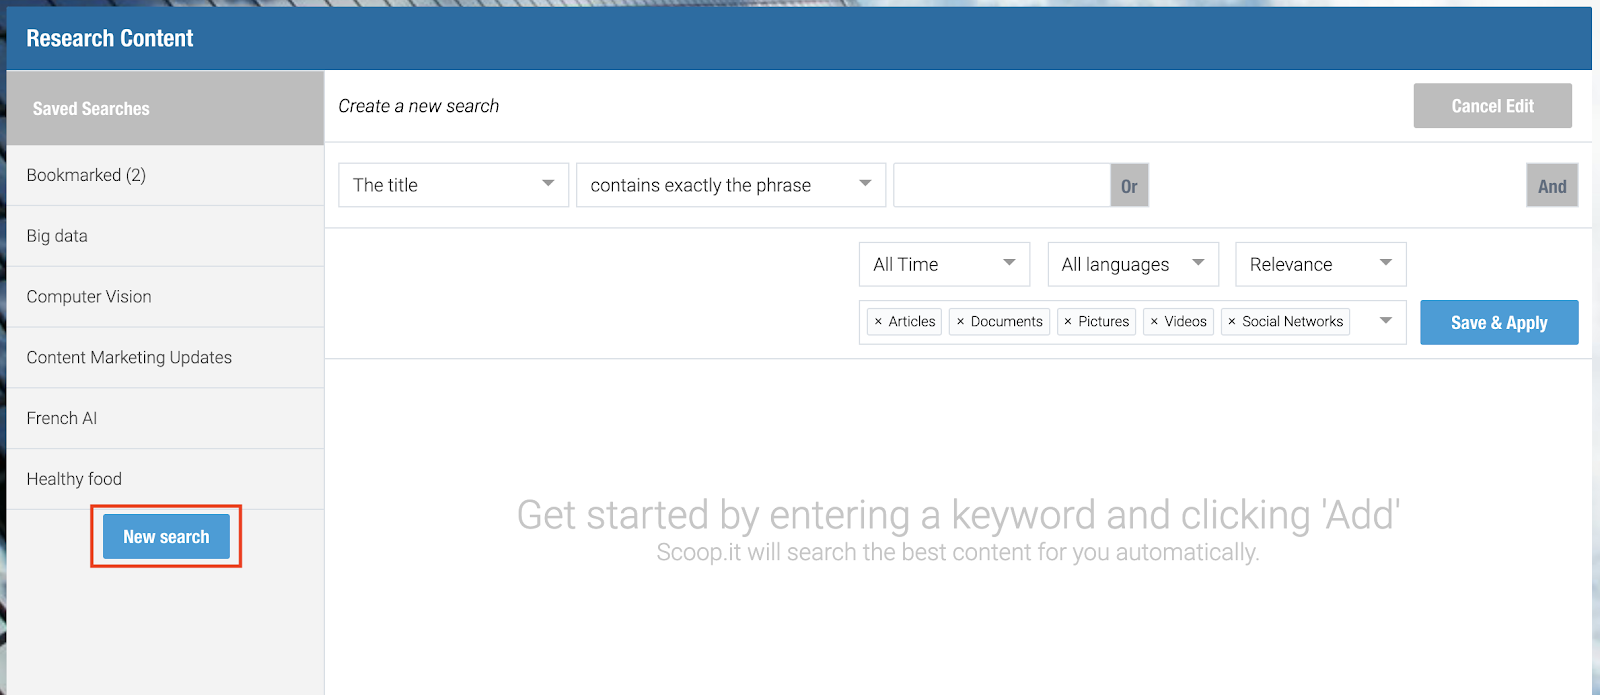Screen dimensions: 1600x695
Task: Click the keyword phrase input field
Action: click(x=1002, y=185)
